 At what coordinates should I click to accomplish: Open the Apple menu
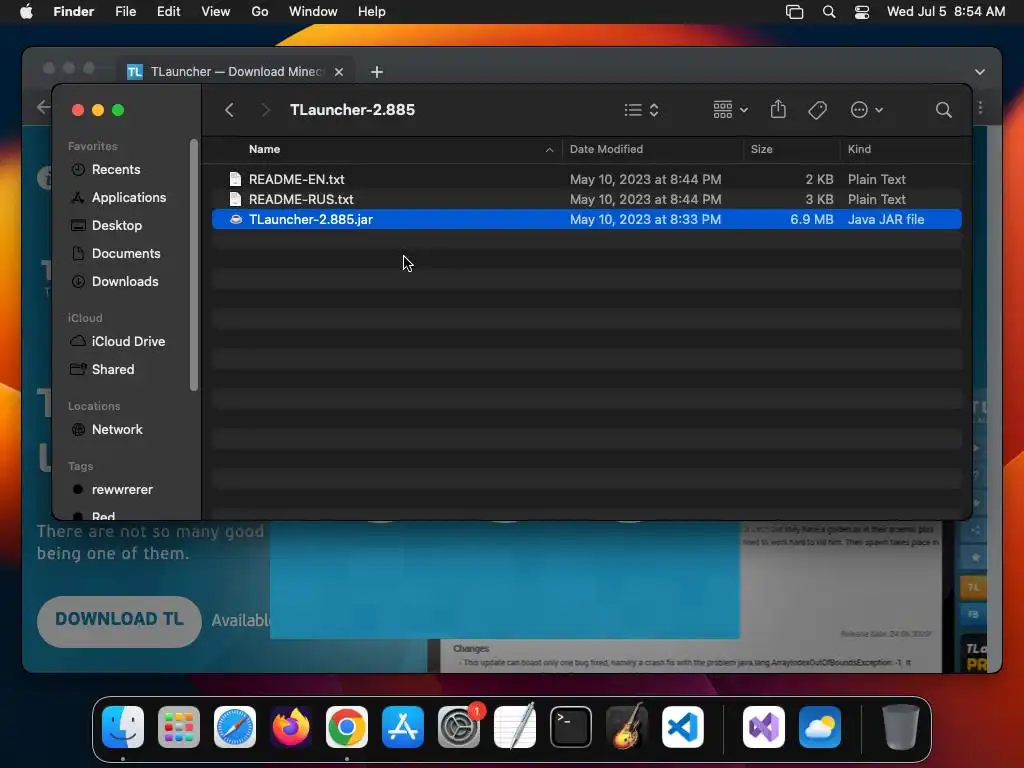click(26, 12)
